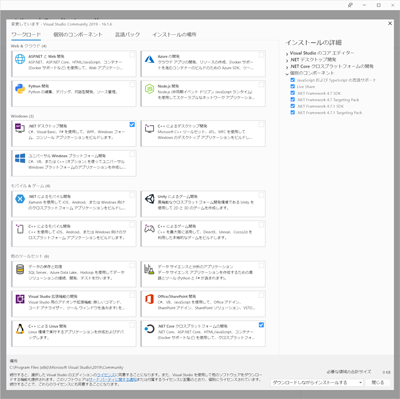Click the ASP.NET と Web 開発 globe icon
Screen dimensions: 400x399
click(x=20, y=59)
